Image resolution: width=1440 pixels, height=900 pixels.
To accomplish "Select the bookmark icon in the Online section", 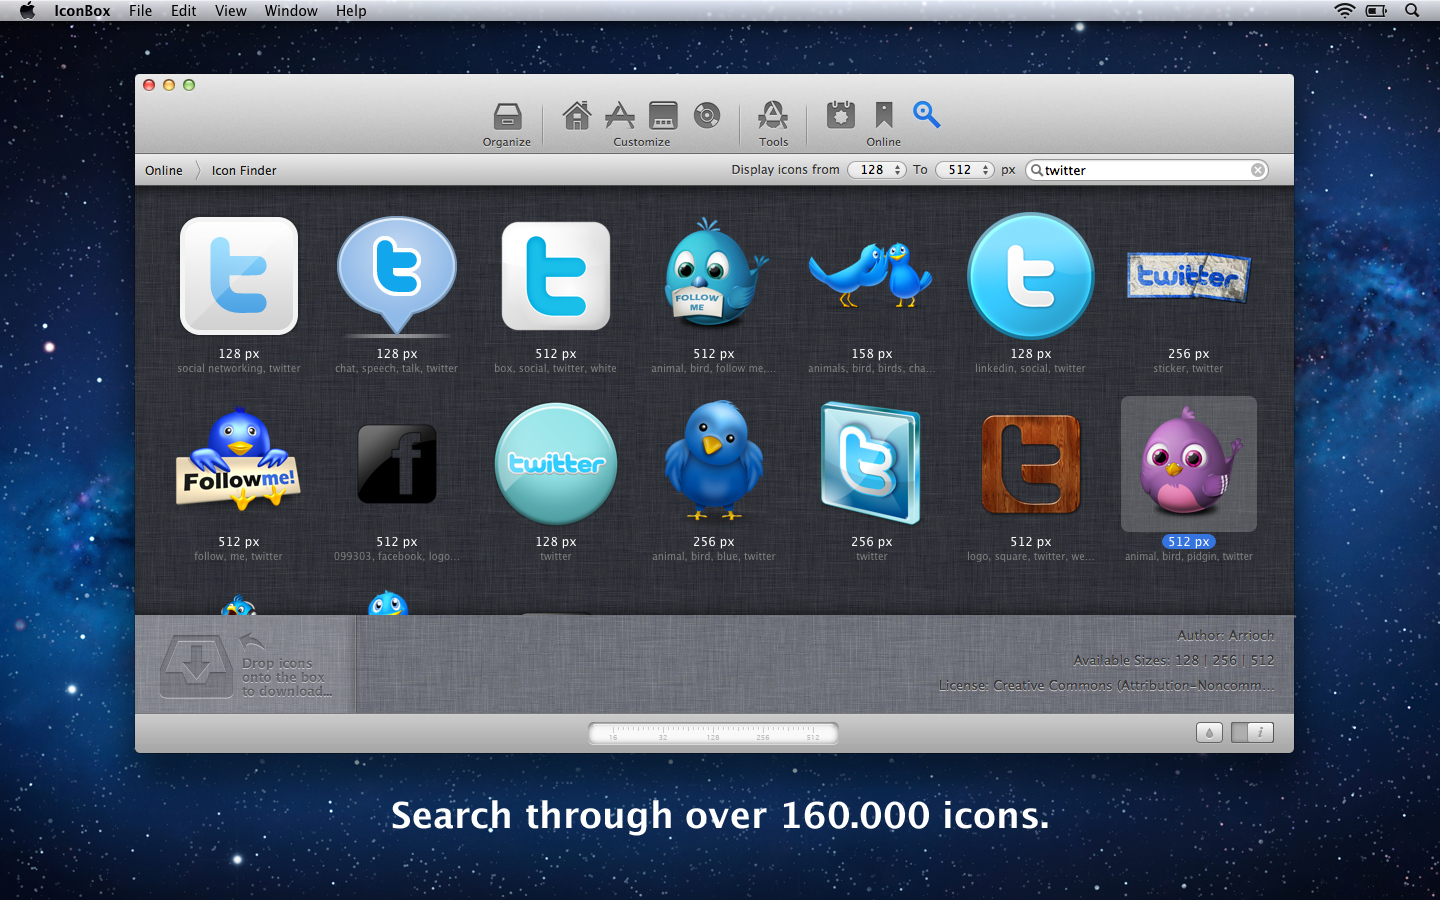I will point(883,115).
